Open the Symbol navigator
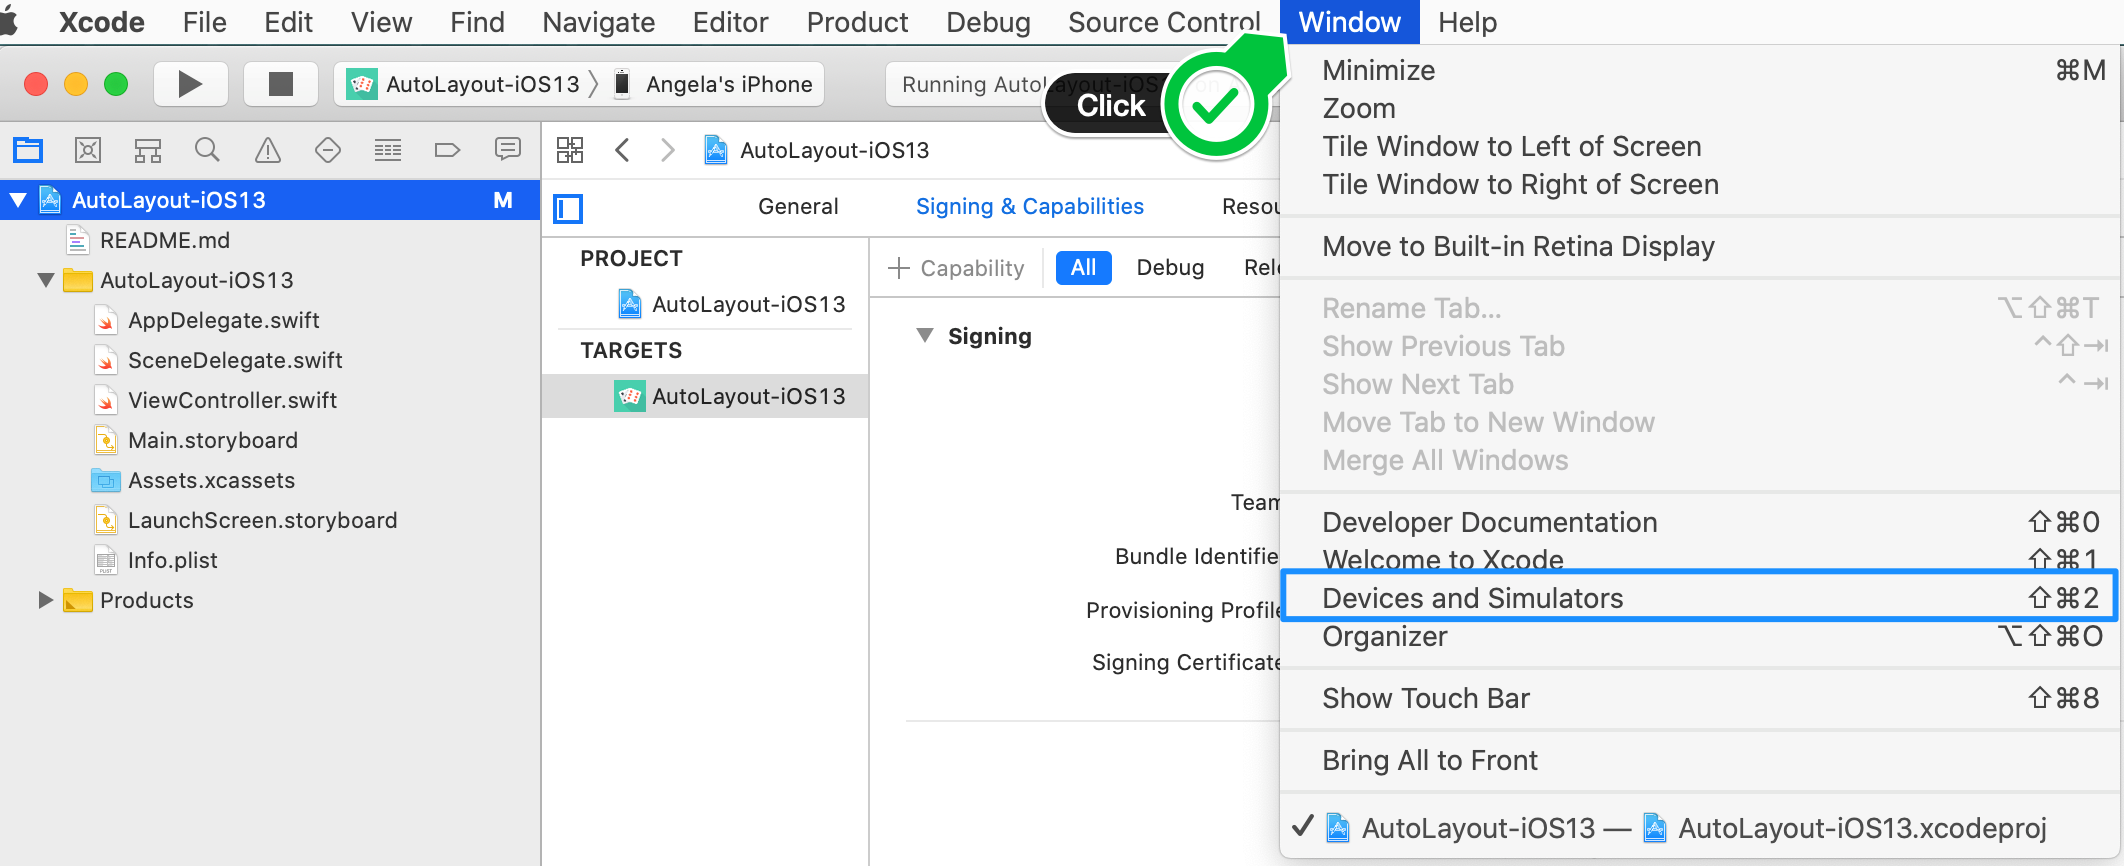Image resolution: width=2124 pixels, height=866 pixels. click(x=148, y=150)
